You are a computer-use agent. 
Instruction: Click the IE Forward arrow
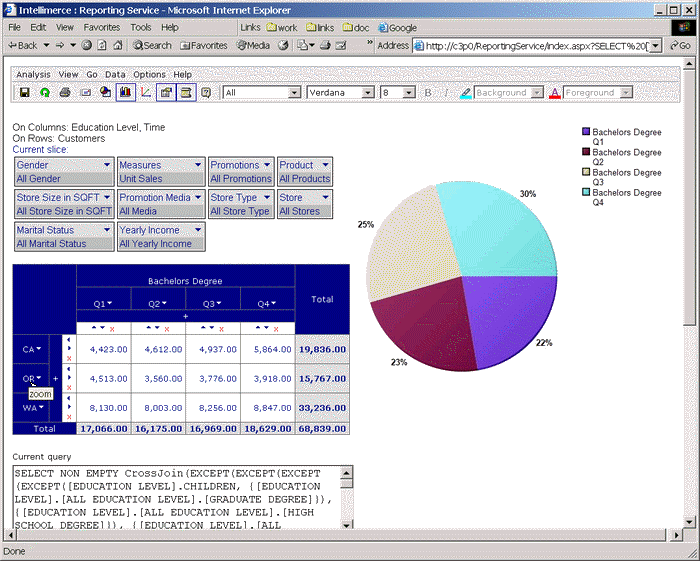[x=60, y=45]
